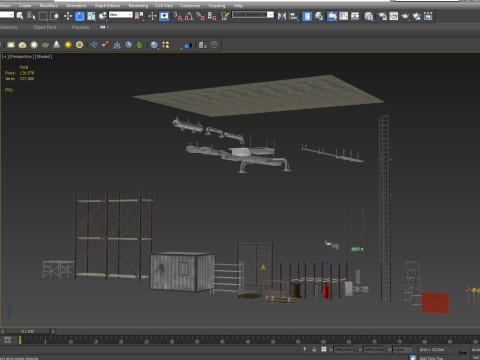Select the Select and Move tool
Screen dimensions: 480x360
point(68,16)
